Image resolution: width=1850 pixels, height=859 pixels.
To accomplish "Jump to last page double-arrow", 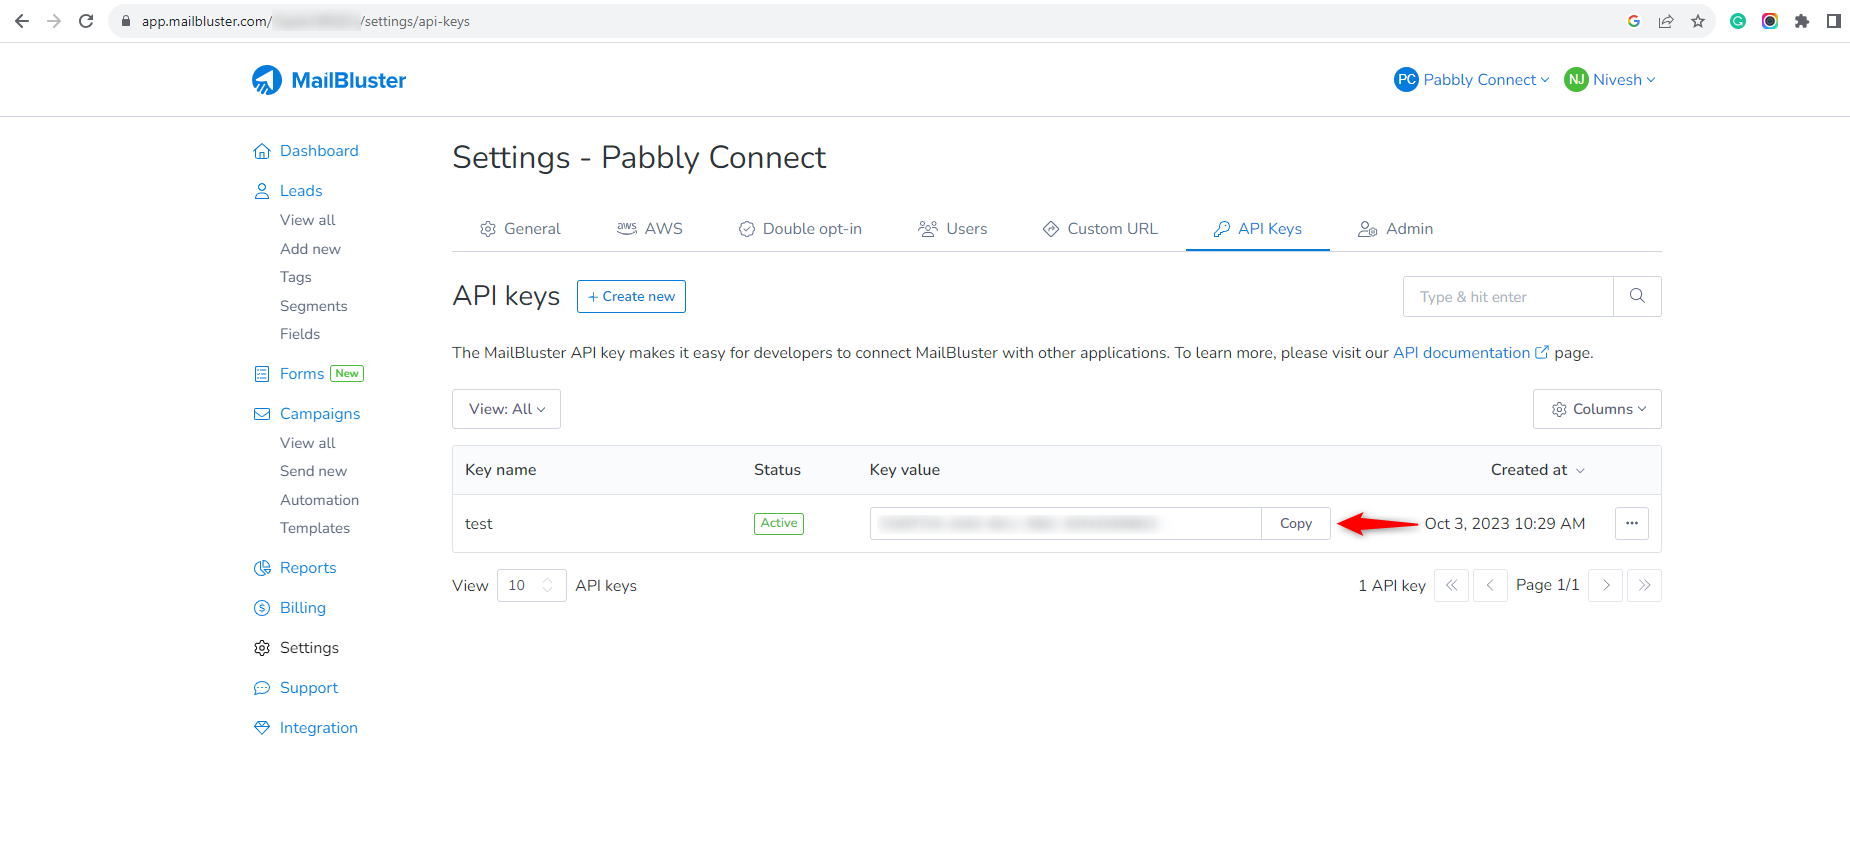I will 1644,585.
